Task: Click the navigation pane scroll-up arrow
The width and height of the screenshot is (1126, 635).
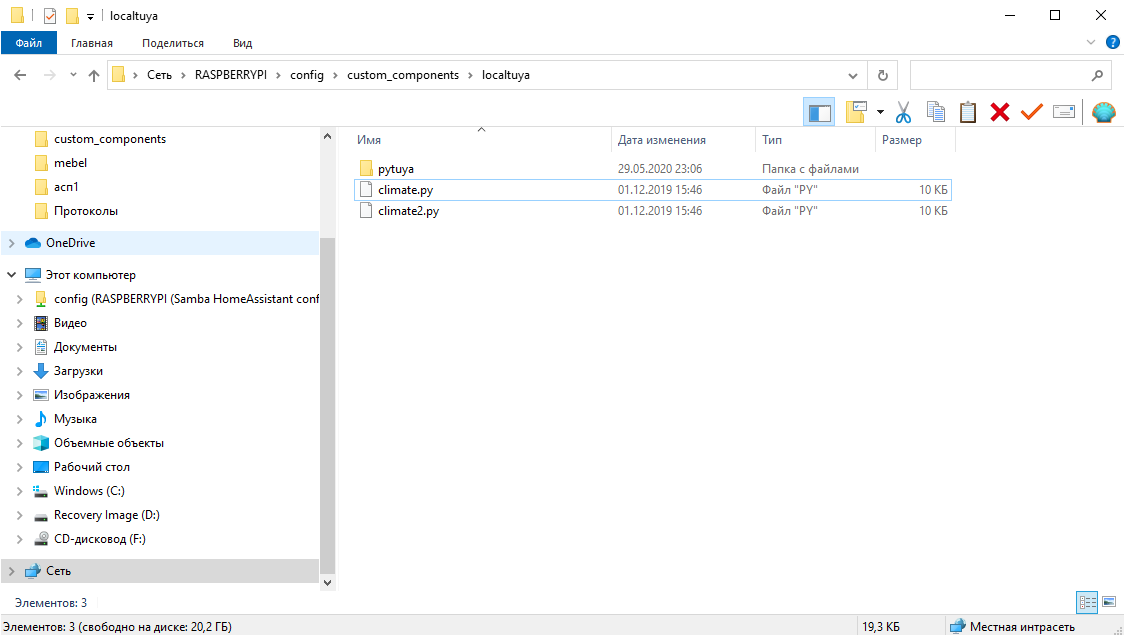Action: pos(327,136)
